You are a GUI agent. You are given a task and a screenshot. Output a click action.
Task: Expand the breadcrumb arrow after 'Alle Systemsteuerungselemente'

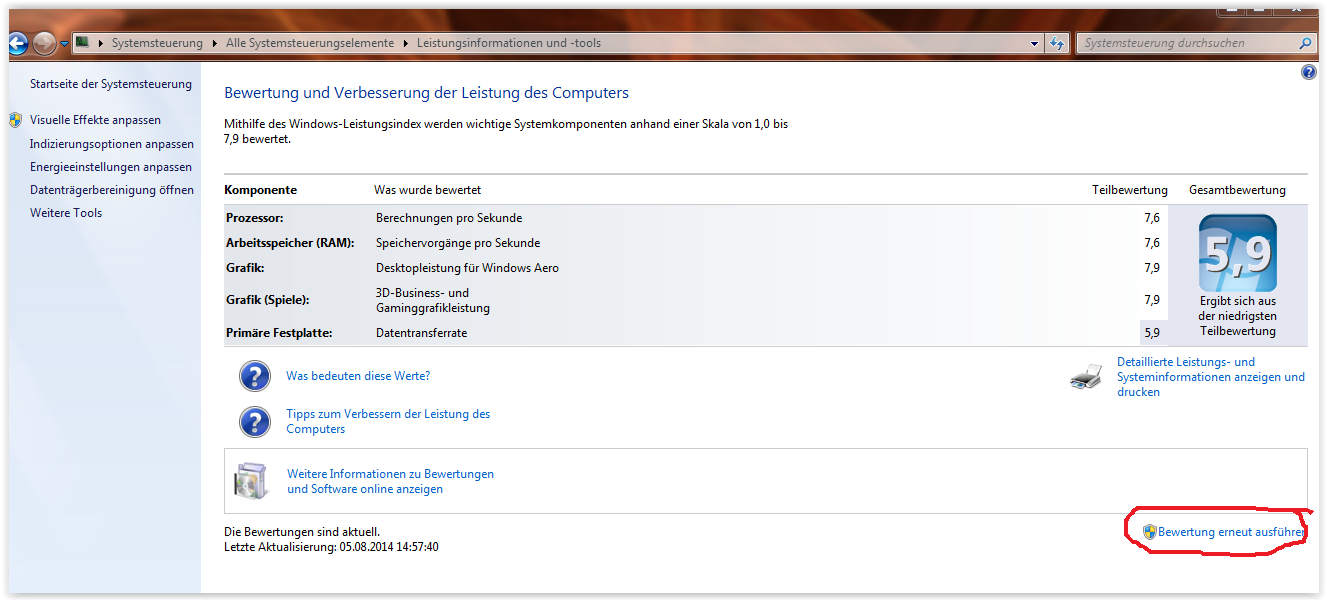[x=406, y=43]
